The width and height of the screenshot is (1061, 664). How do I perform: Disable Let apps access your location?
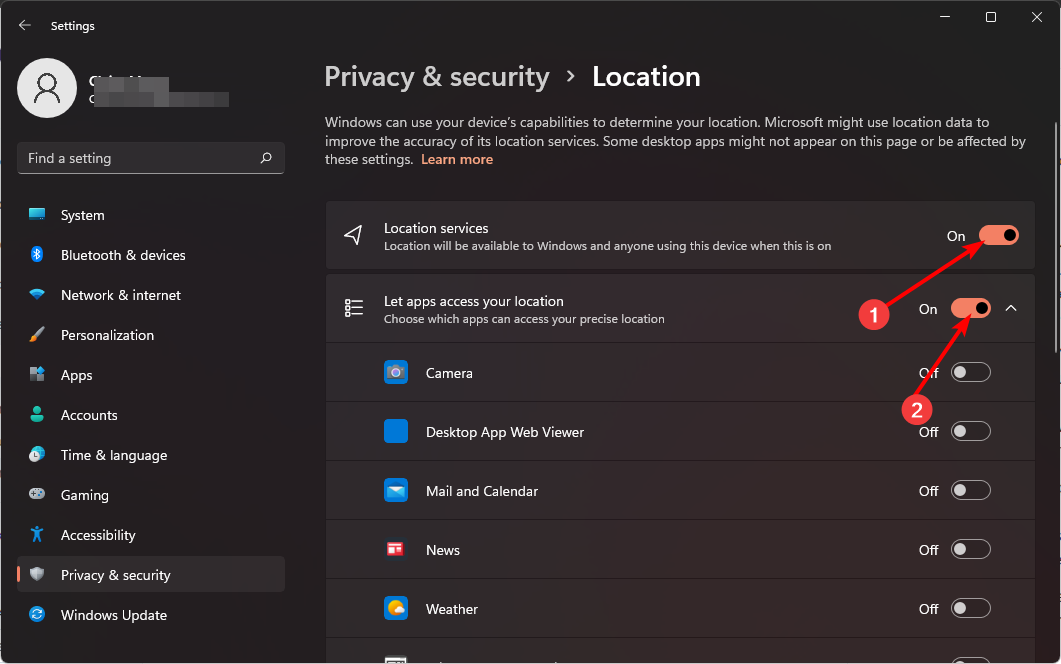970,309
